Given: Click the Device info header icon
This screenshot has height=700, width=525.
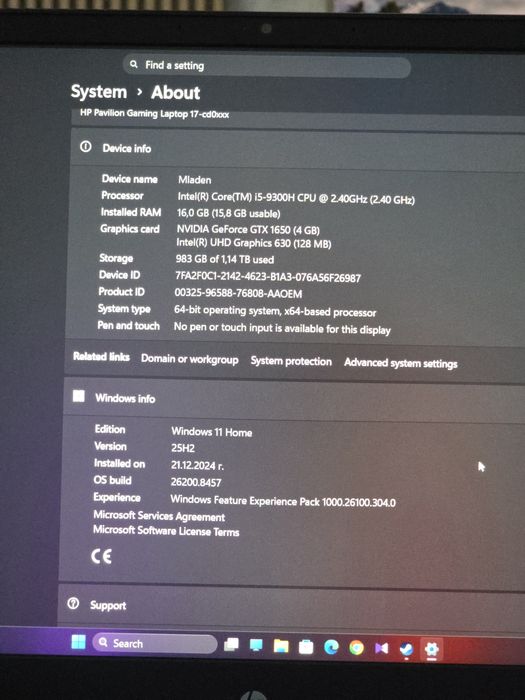Looking at the screenshot, I should (86, 146).
